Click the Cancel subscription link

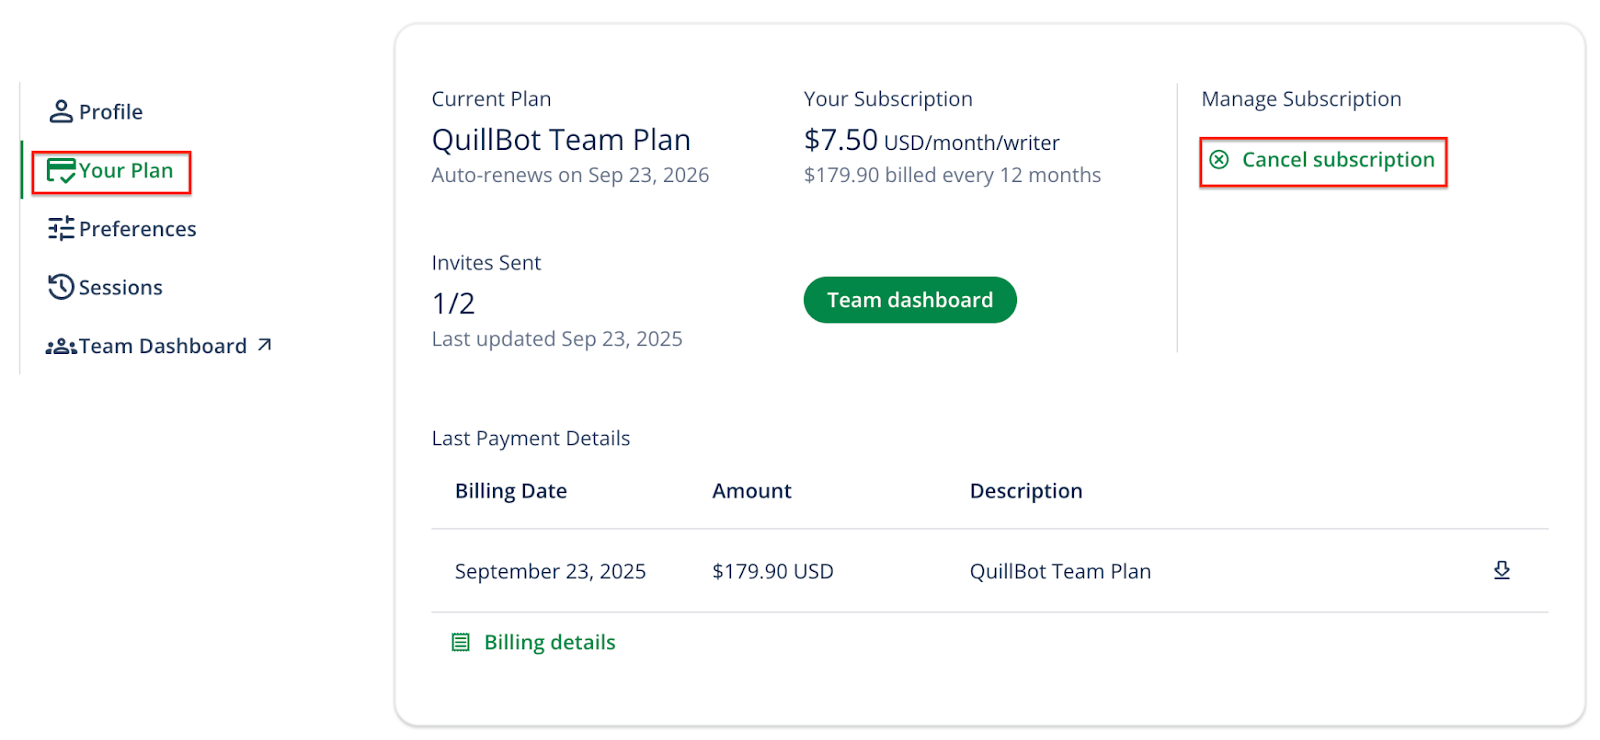[x=1337, y=160]
